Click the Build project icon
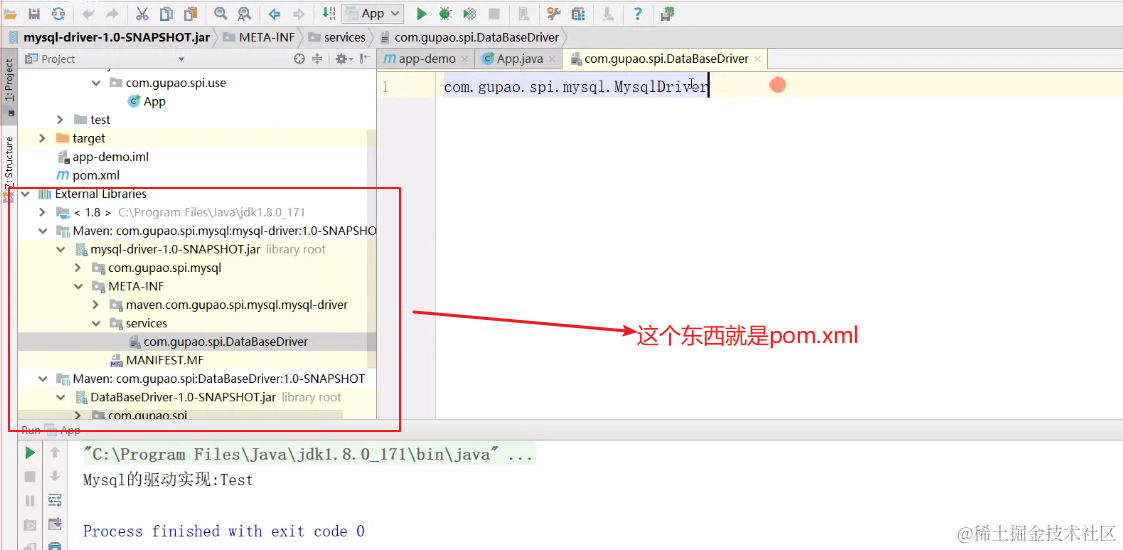This screenshot has width=1123, height=550. coord(328,13)
